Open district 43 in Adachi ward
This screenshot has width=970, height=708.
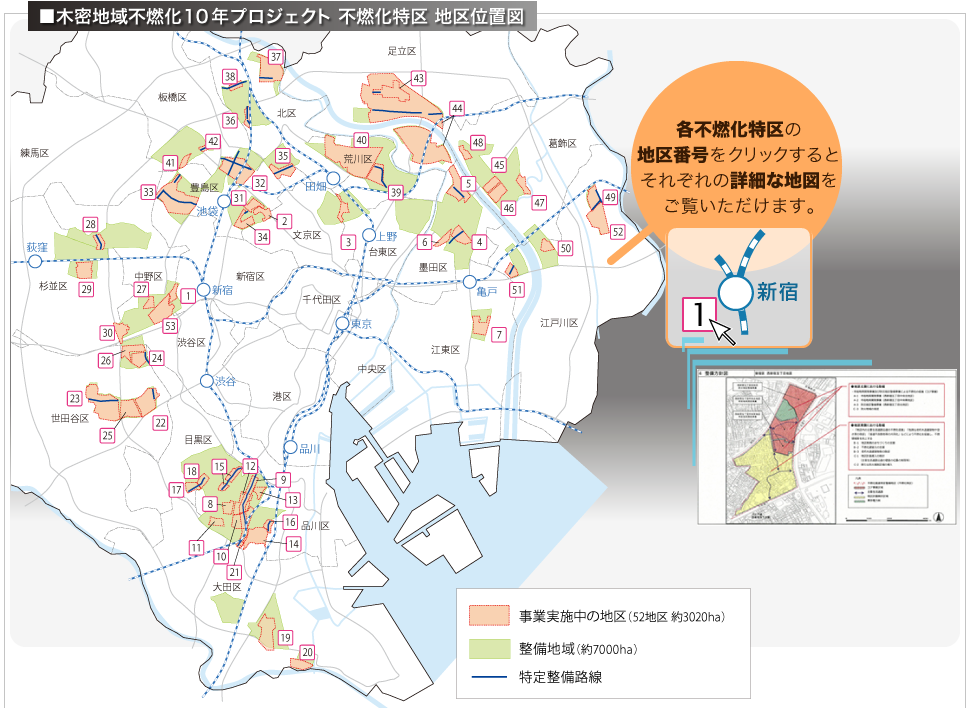[418, 76]
